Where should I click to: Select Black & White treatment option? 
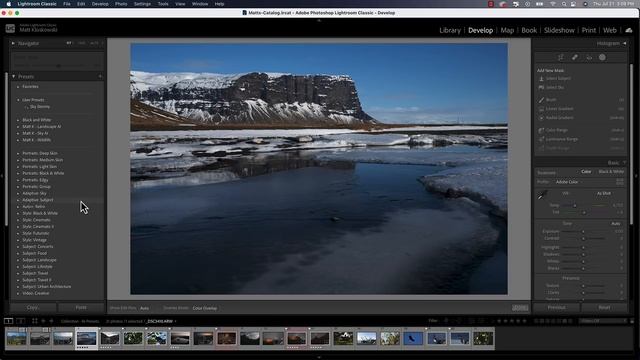click(x=611, y=172)
